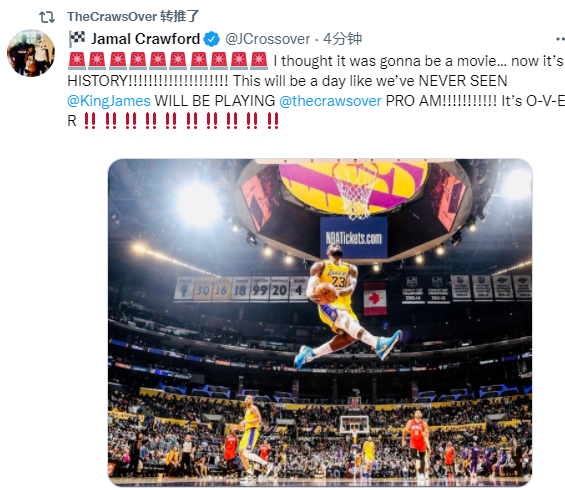Click the first red siren emoji

[x=77, y=61]
